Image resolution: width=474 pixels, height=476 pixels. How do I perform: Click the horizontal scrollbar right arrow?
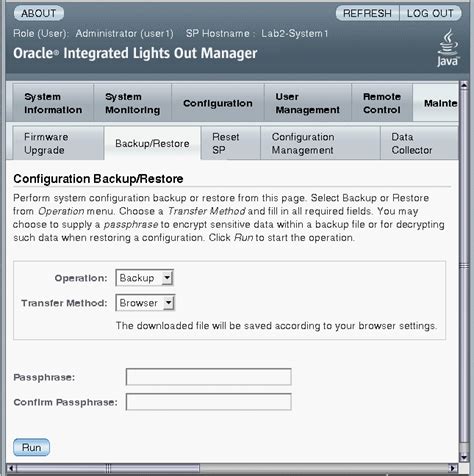pos(452,468)
